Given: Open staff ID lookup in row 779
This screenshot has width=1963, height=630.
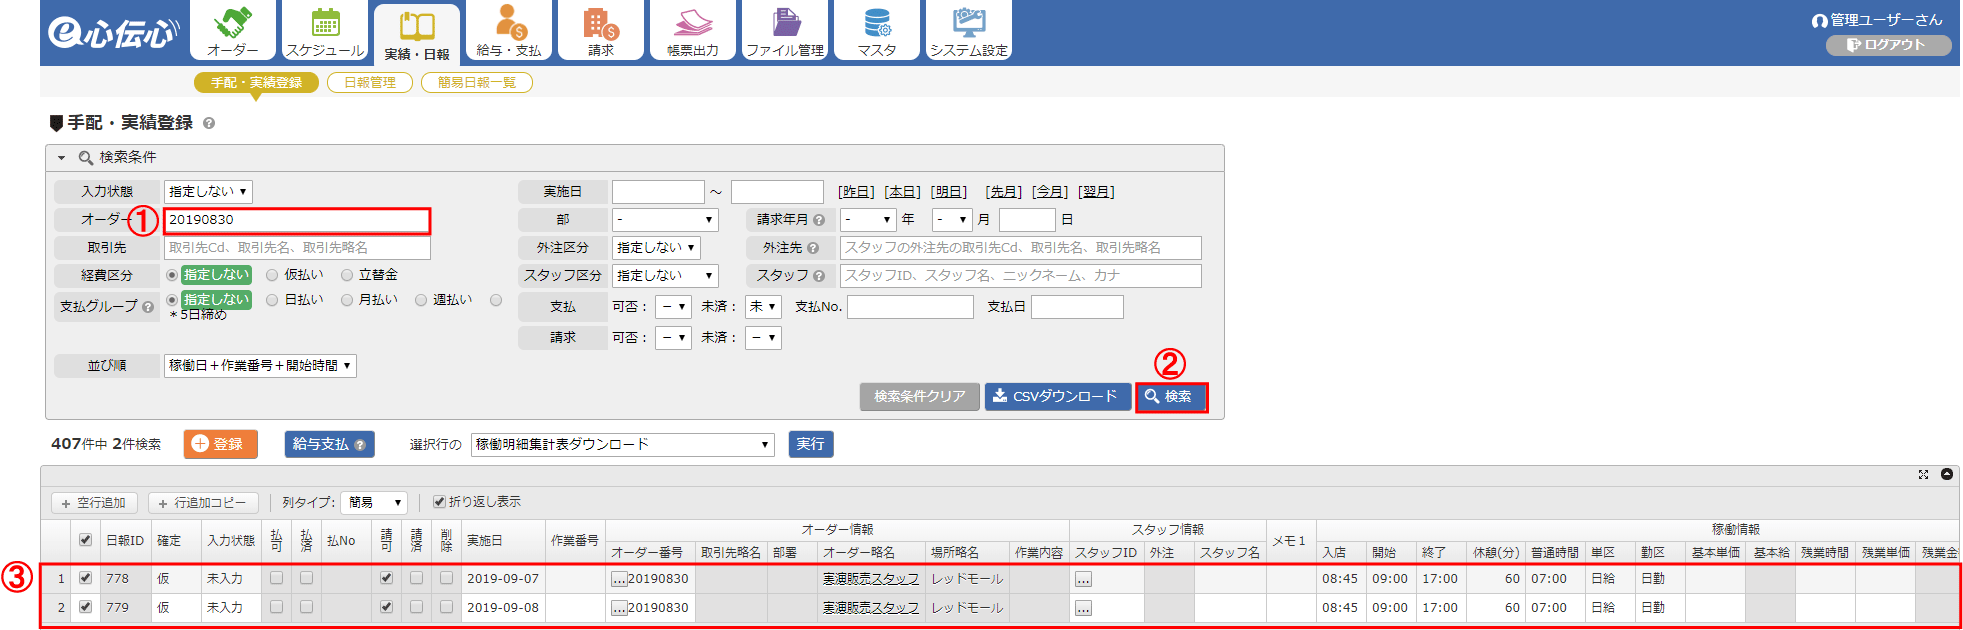Looking at the screenshot, I should (1083, 608).
